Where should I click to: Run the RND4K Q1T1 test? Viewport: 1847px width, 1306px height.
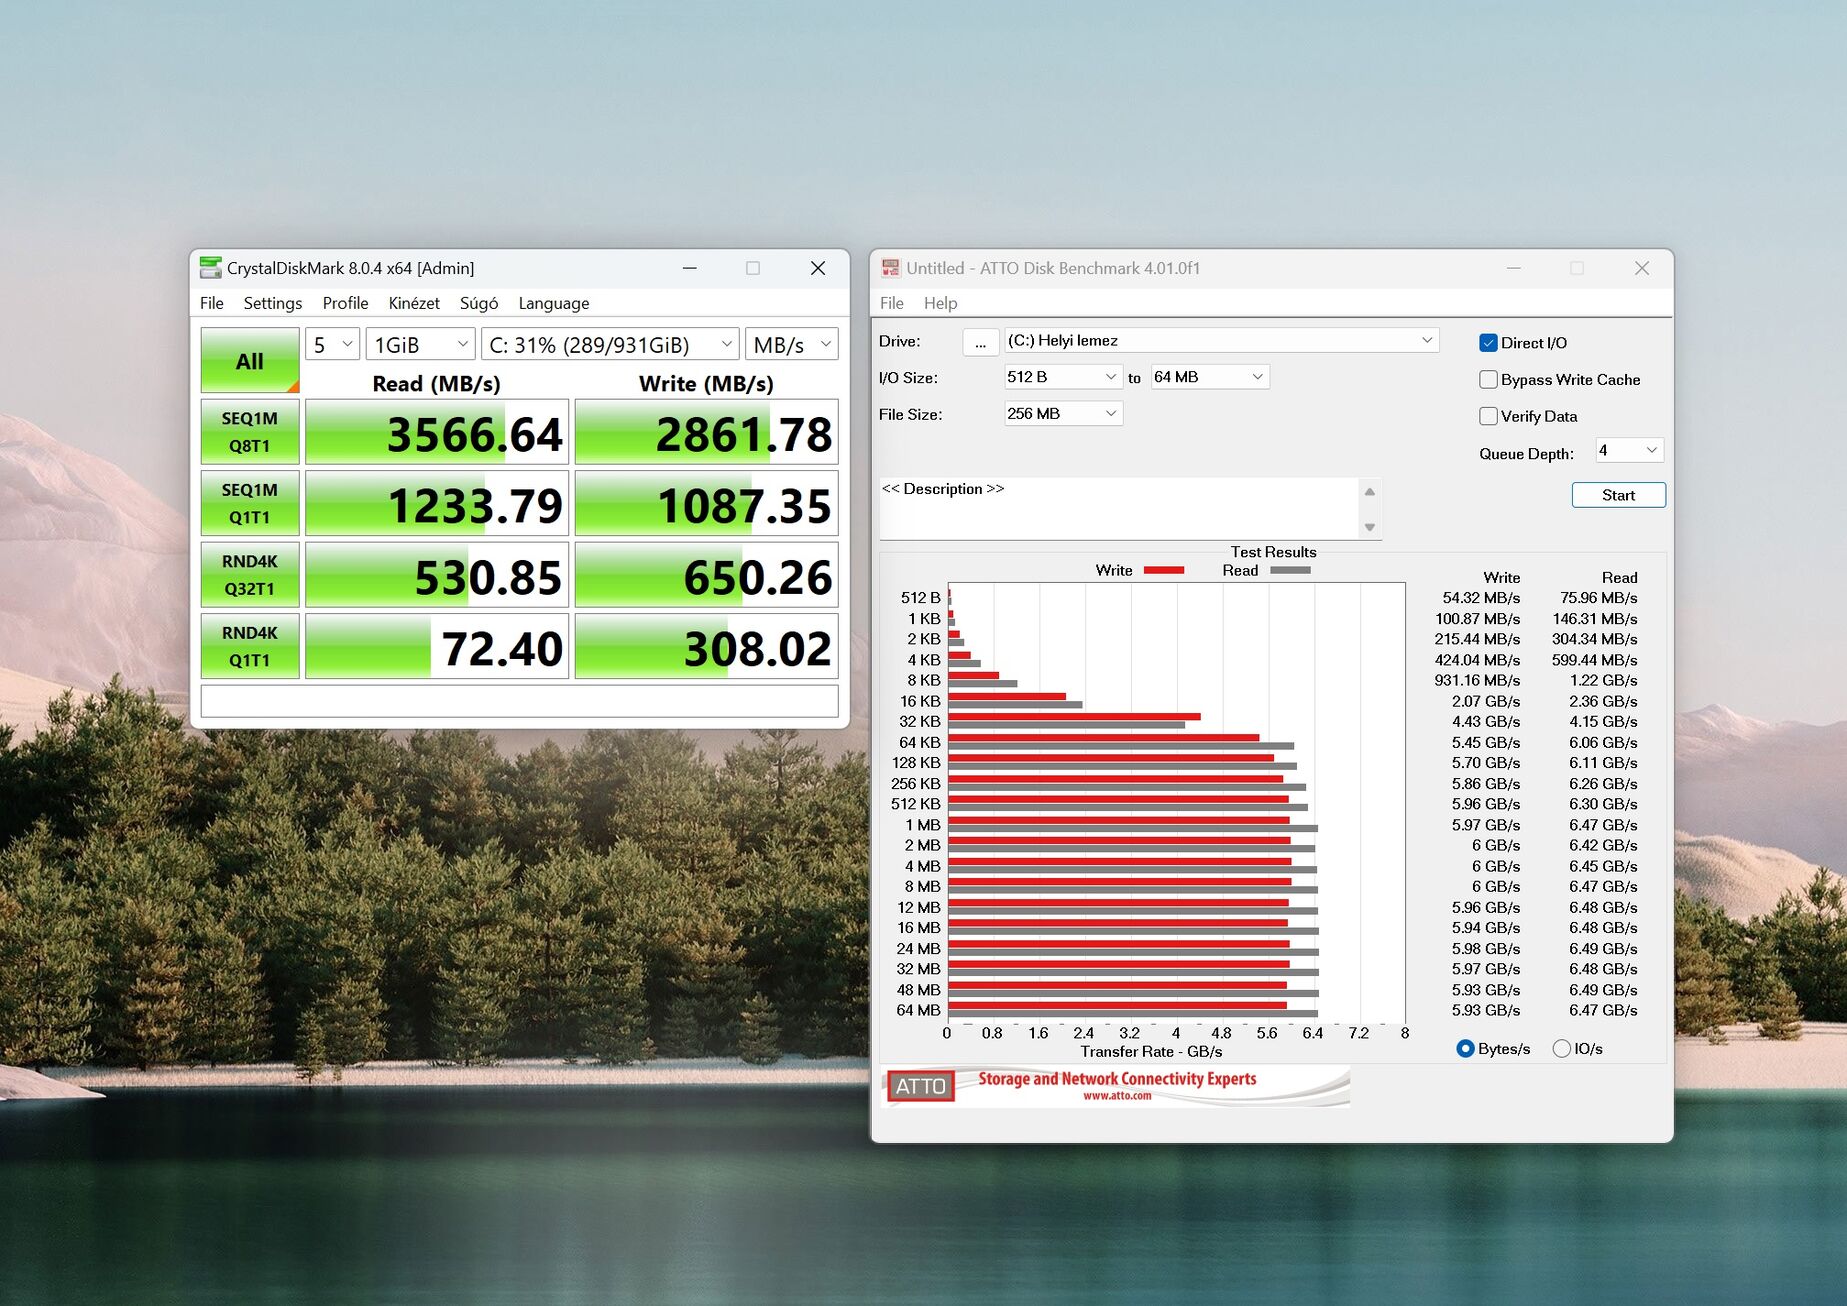(250, 646)
